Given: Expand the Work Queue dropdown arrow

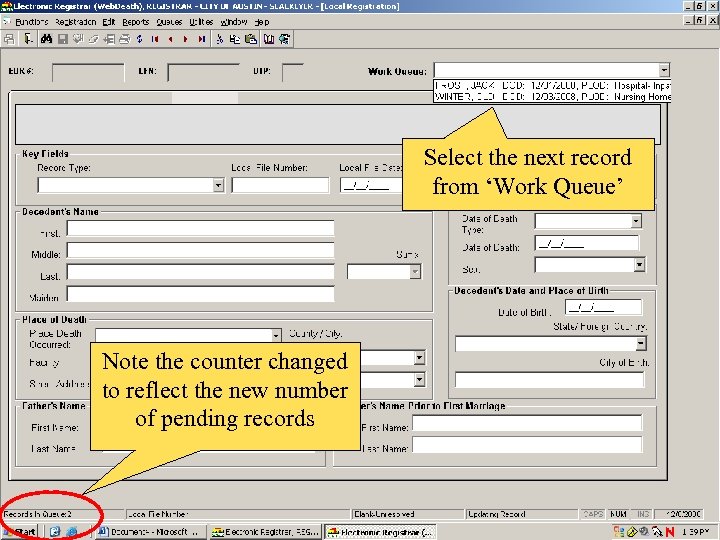Looking at the screenshot, I should point(664,70).
